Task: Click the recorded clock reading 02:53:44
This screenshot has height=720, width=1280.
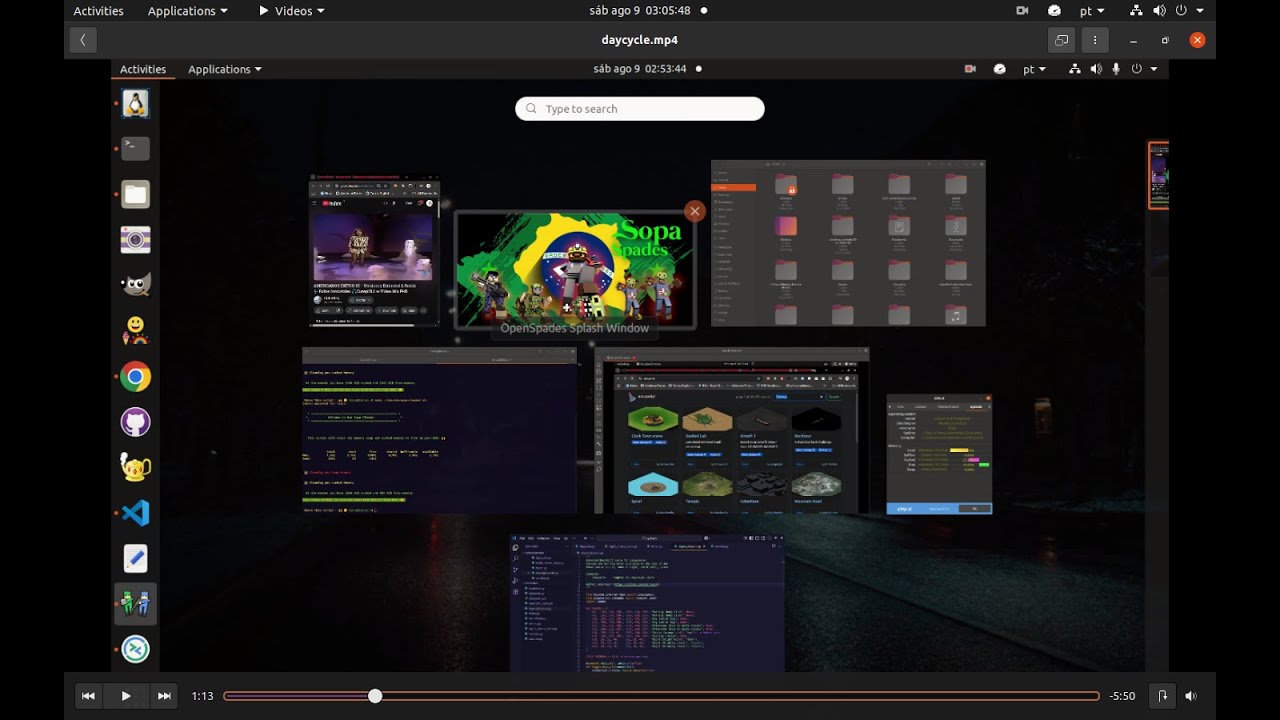Action: (640, 69)
